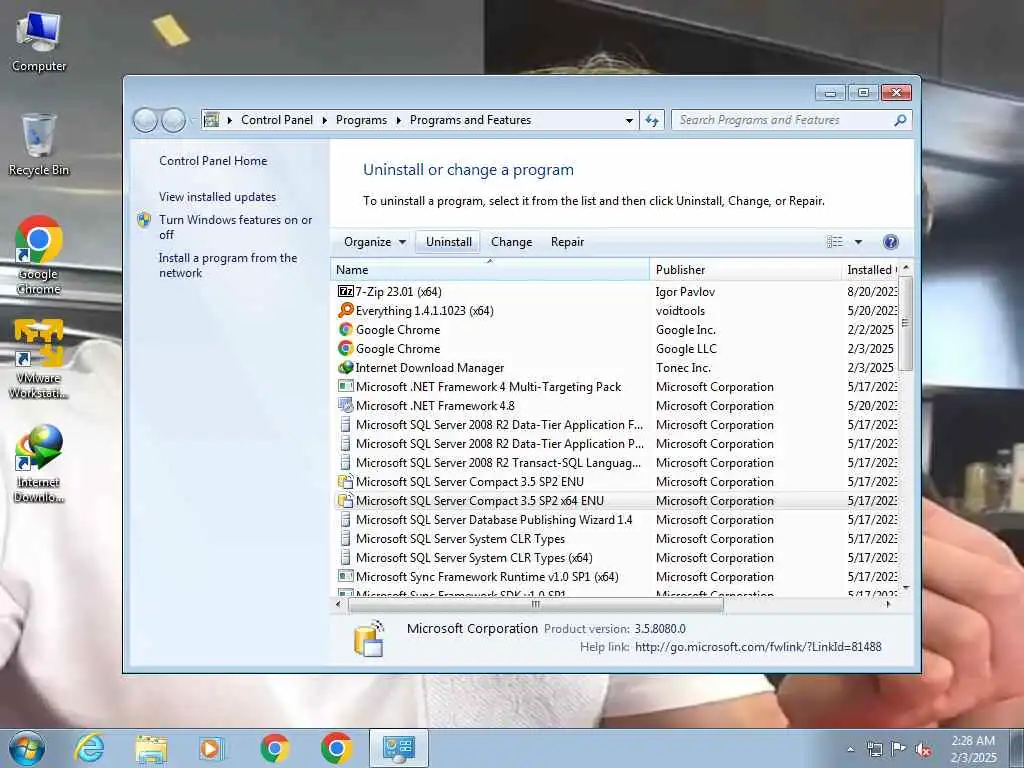Select Google Chrome by Google LLC

pyautogui.click(x=616, y=349)
